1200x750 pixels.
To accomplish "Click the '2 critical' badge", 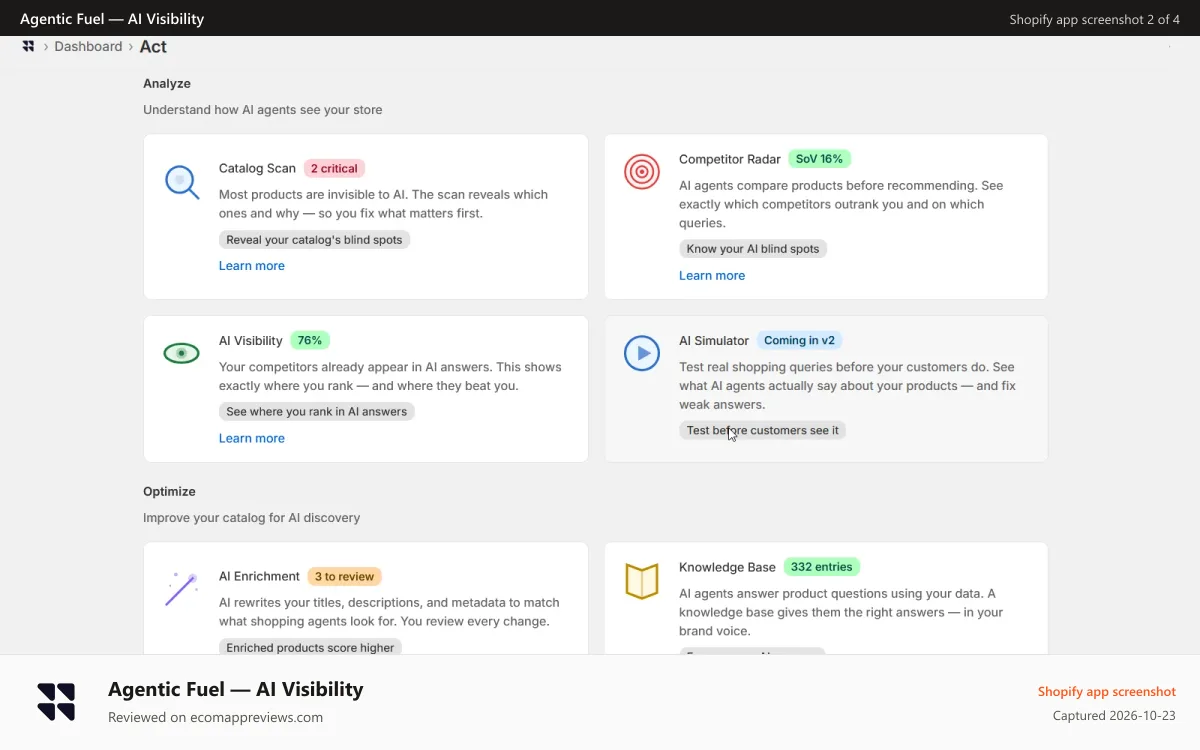I will point(334,168).
